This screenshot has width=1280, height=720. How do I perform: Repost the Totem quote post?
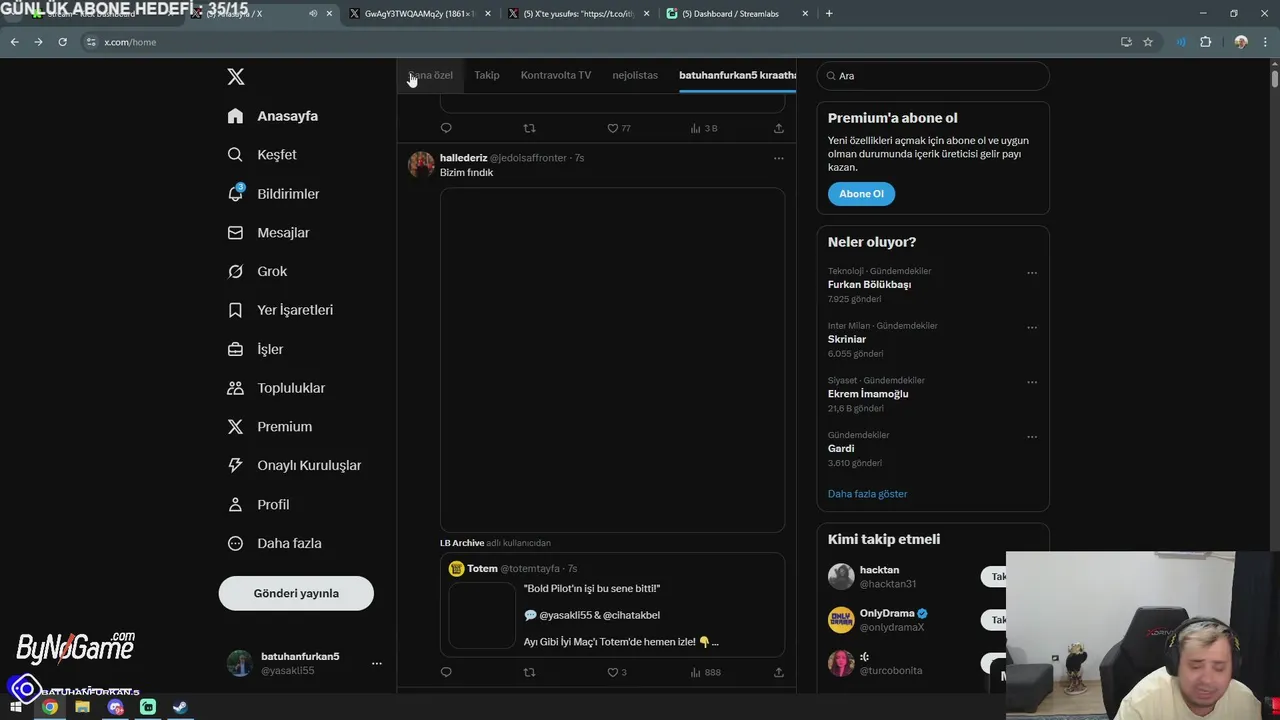tap(530, 672)
